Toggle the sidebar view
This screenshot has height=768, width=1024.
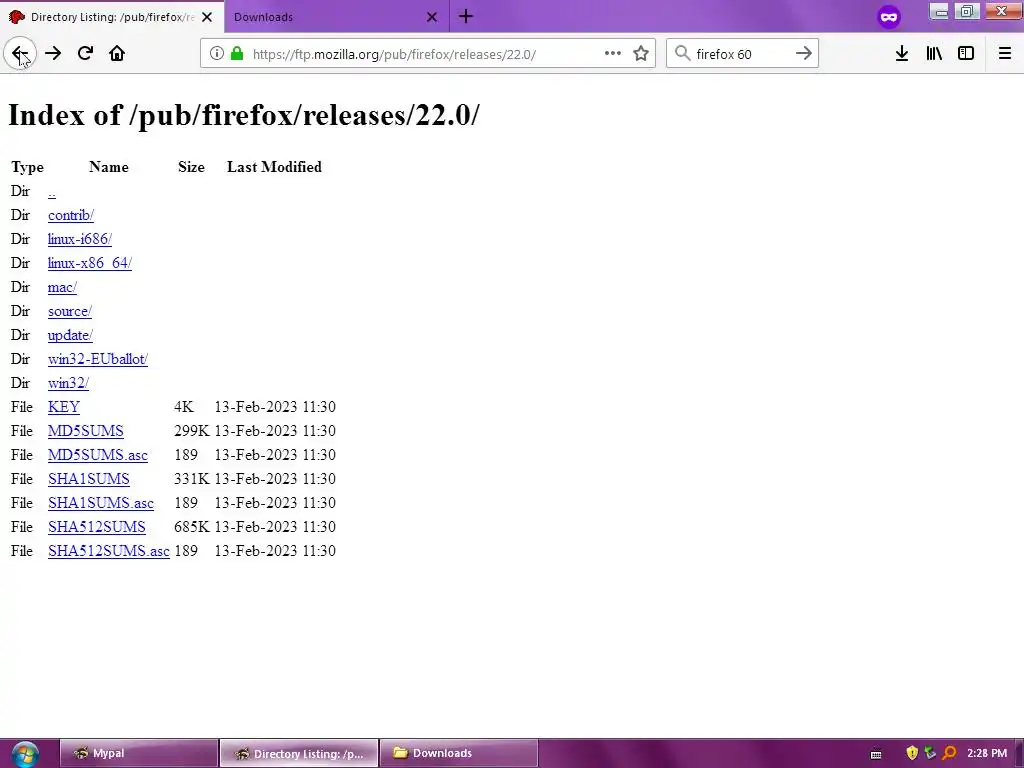(966, 54)
